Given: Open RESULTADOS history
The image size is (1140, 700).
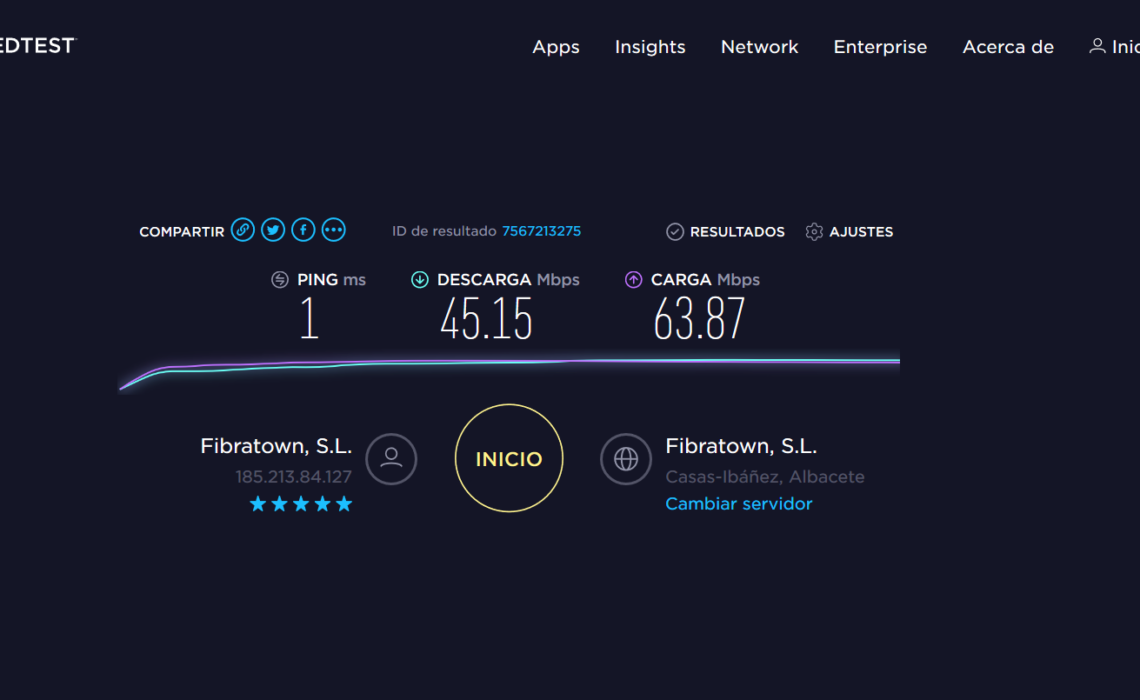Looking at the screenshot, I should coord(726,232).
